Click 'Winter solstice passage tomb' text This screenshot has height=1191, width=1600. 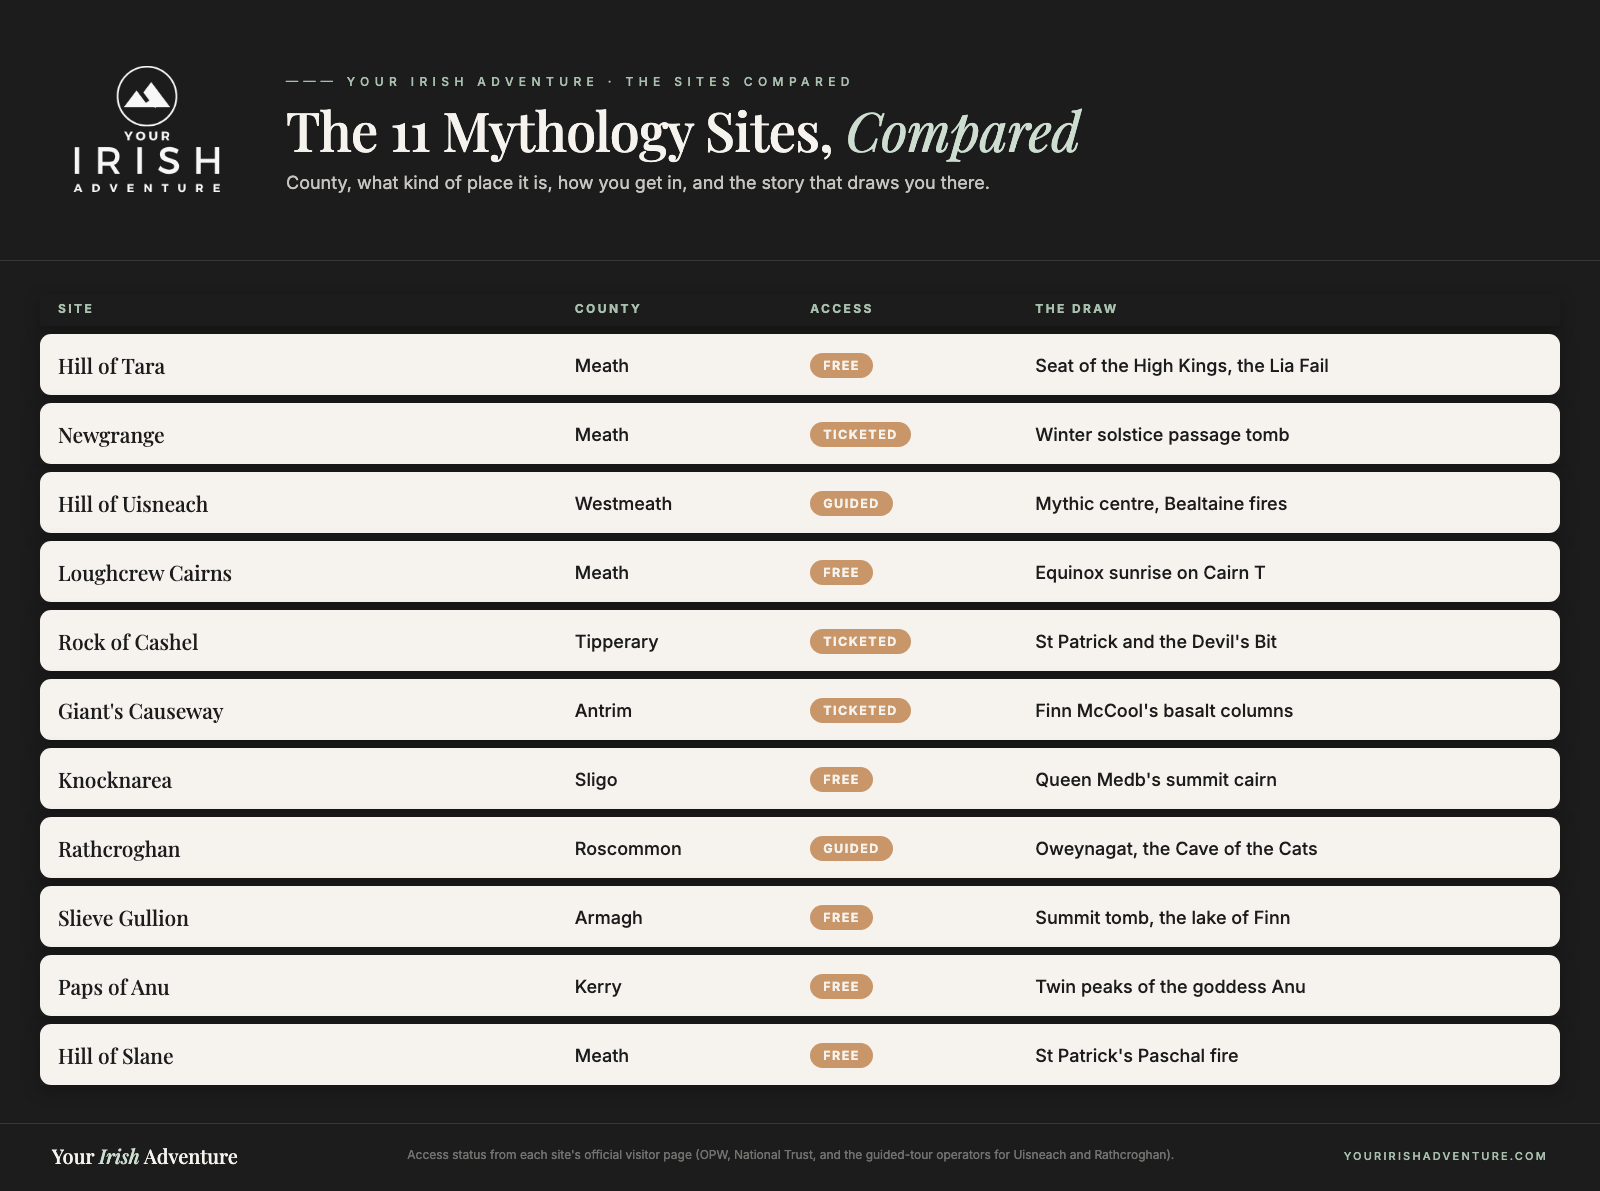[1162, 435]
